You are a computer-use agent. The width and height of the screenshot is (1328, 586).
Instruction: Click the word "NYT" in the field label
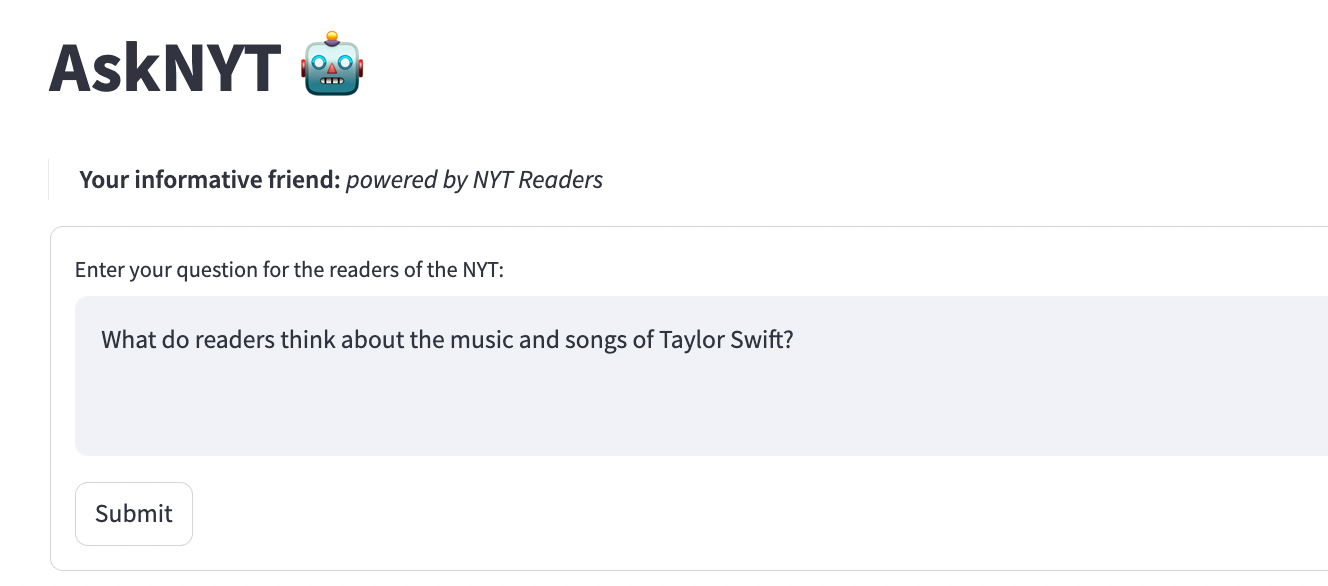[480, 270]
